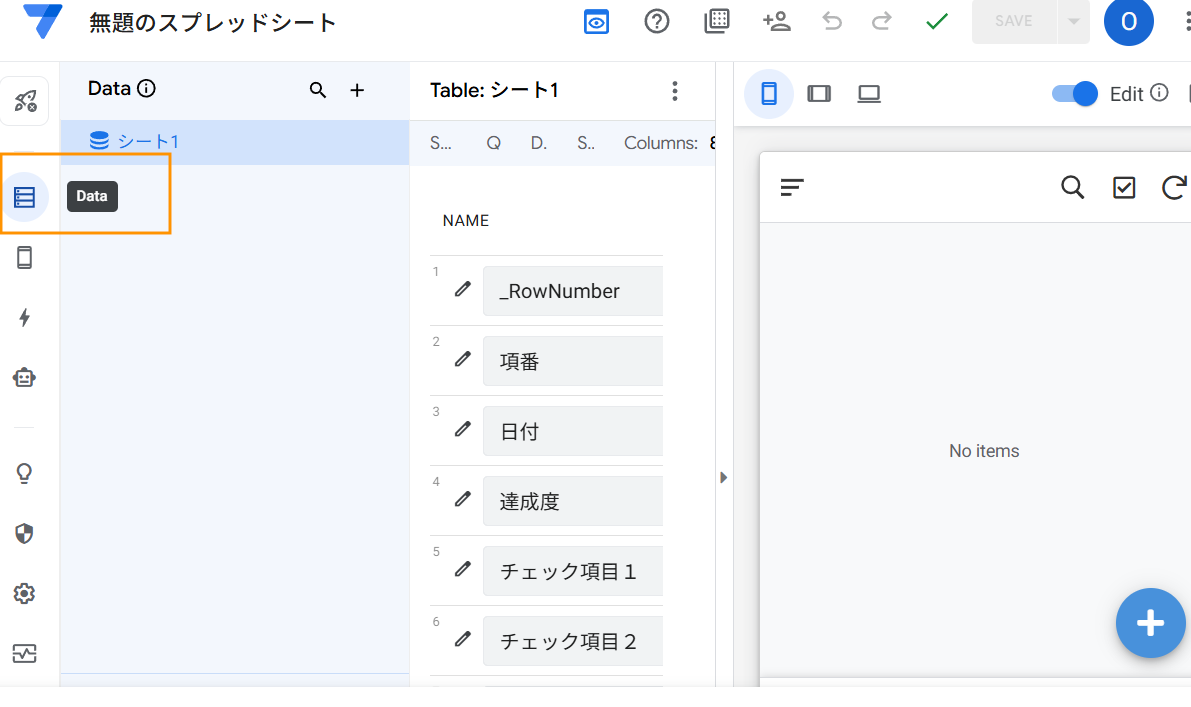Click the チェック項目１ column name field
The width and height of the screenshot is (1191, 707).
pos(572,571)
